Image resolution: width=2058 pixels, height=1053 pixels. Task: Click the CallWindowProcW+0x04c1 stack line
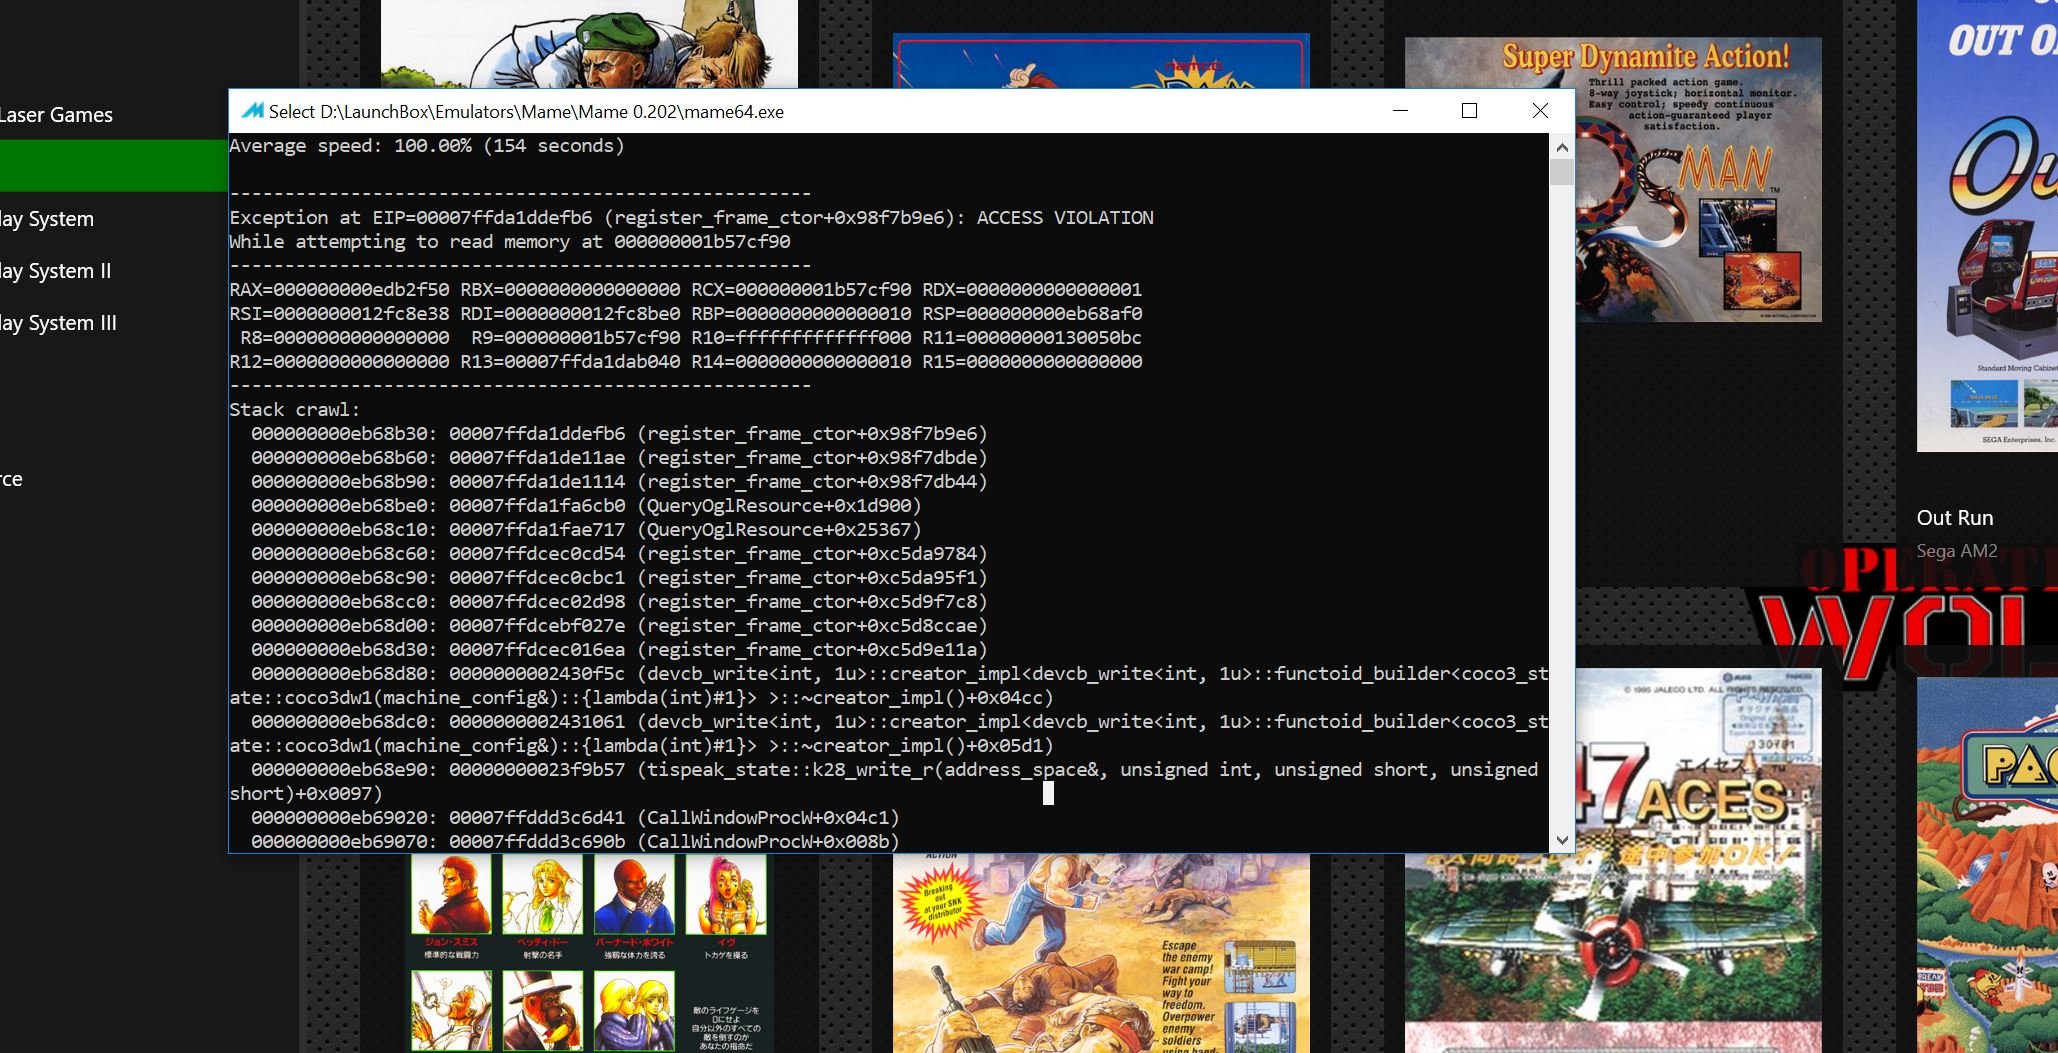tap(575, 818)
